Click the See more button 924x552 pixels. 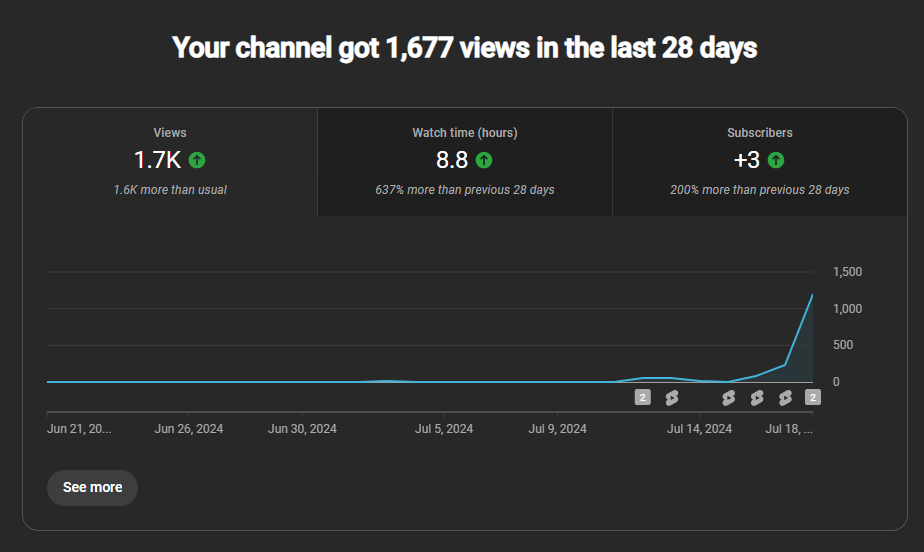coord(93,488)
